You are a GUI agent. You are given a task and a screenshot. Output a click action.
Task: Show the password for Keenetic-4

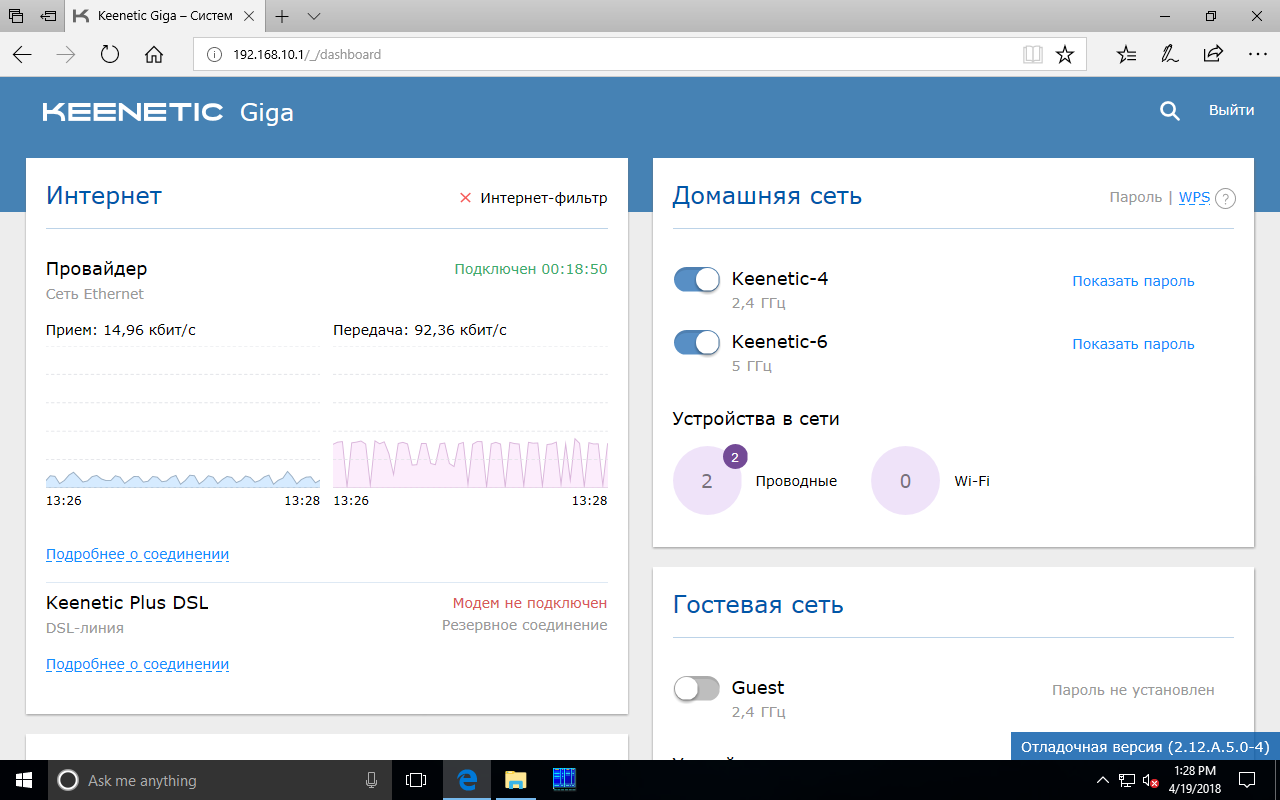click(1133, 281)
